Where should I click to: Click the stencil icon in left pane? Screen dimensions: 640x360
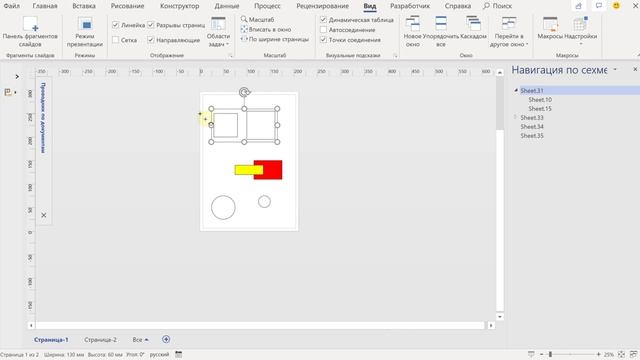[x=8, y=92]
